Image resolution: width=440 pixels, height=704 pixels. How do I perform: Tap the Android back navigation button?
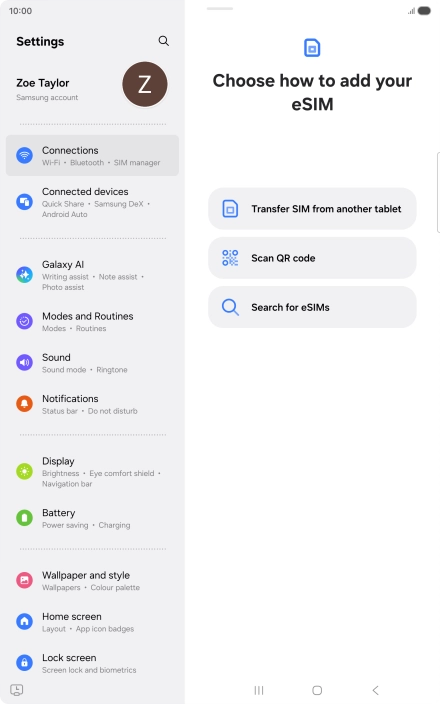pos(375,690)
